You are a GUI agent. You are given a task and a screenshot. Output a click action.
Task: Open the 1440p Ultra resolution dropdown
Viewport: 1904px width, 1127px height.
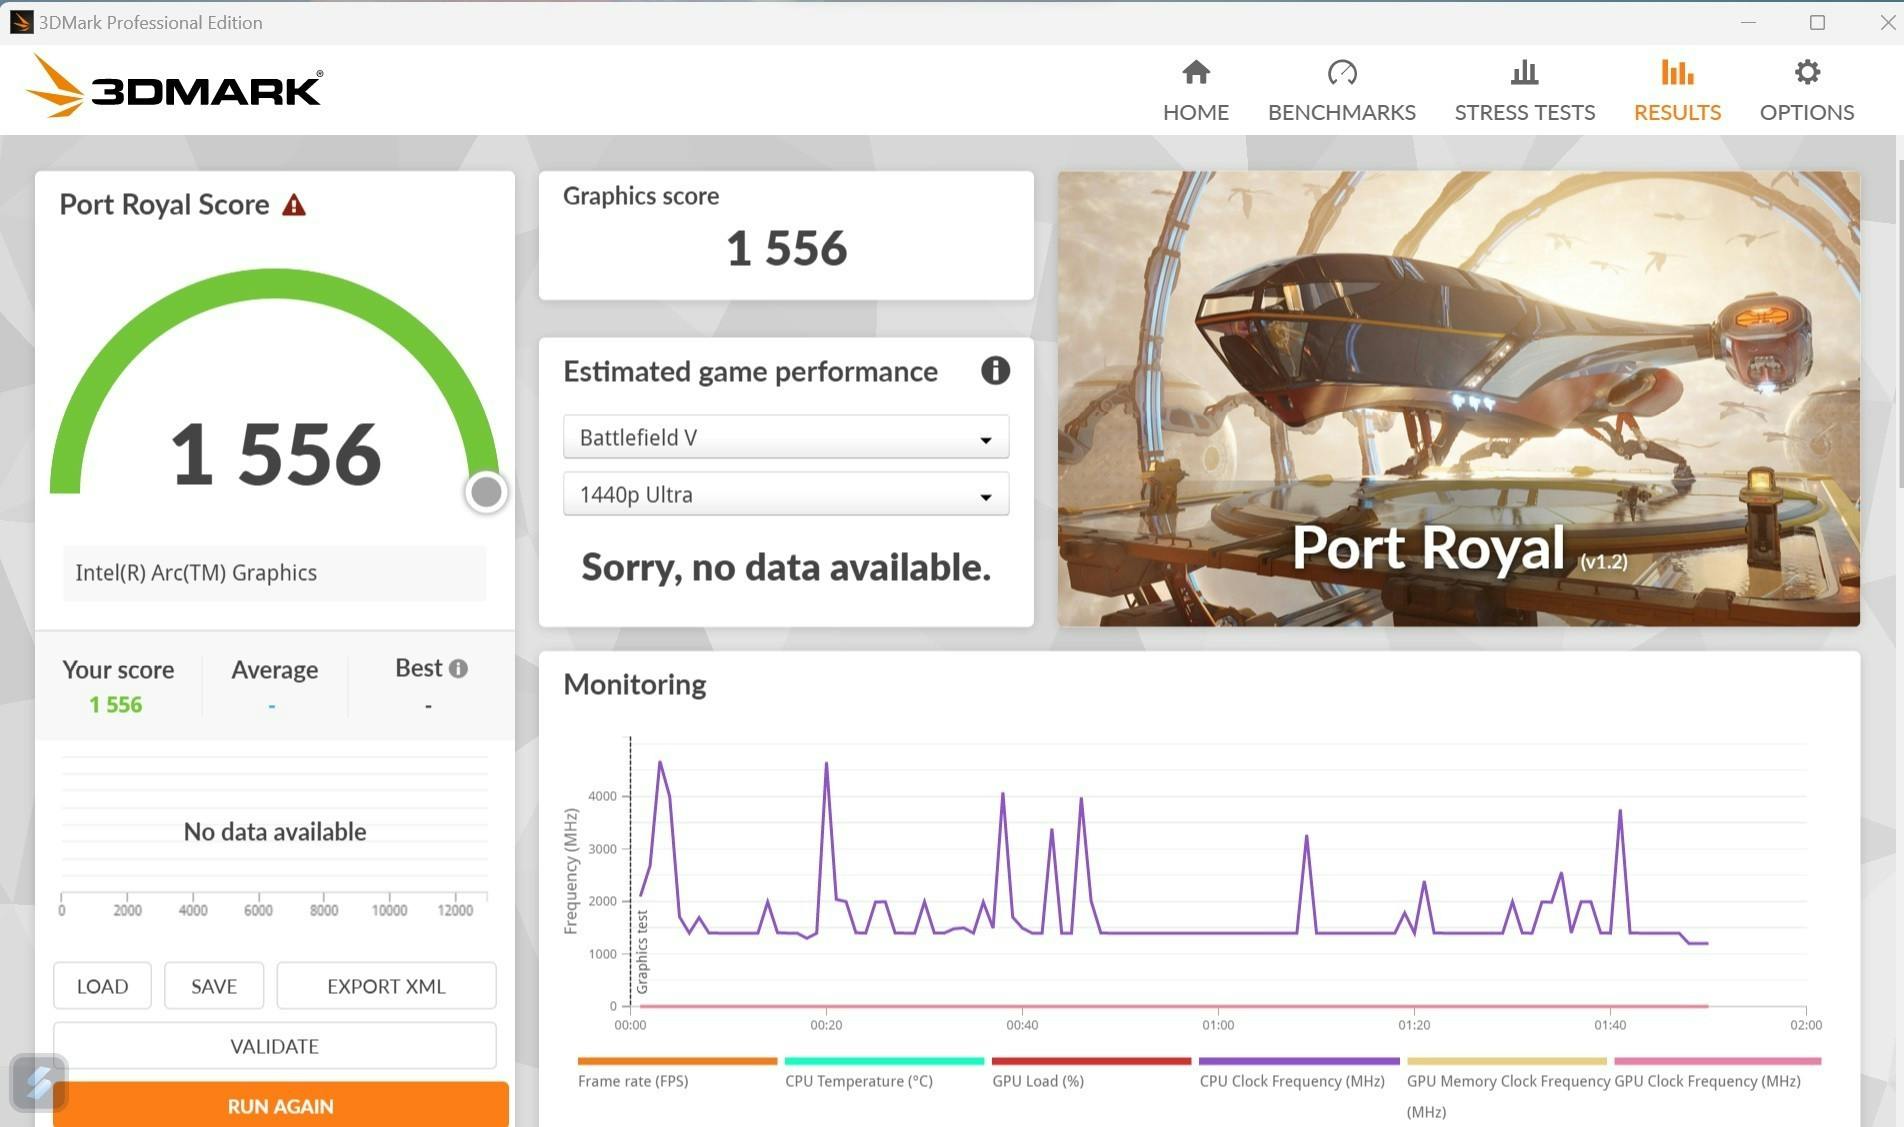[x=785, y=495]
